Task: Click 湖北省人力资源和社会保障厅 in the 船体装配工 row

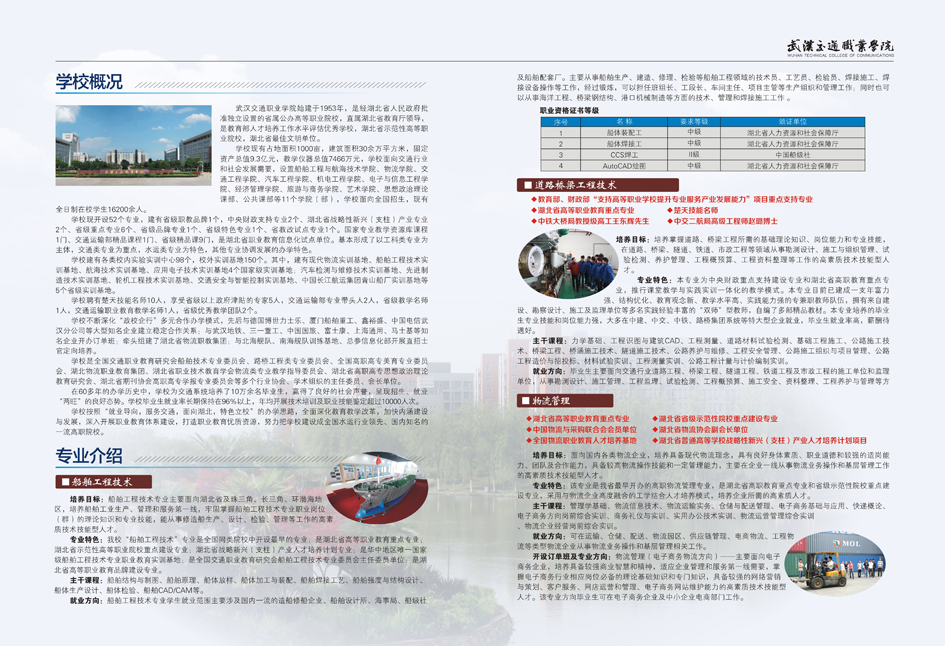Action: [793, 133]
